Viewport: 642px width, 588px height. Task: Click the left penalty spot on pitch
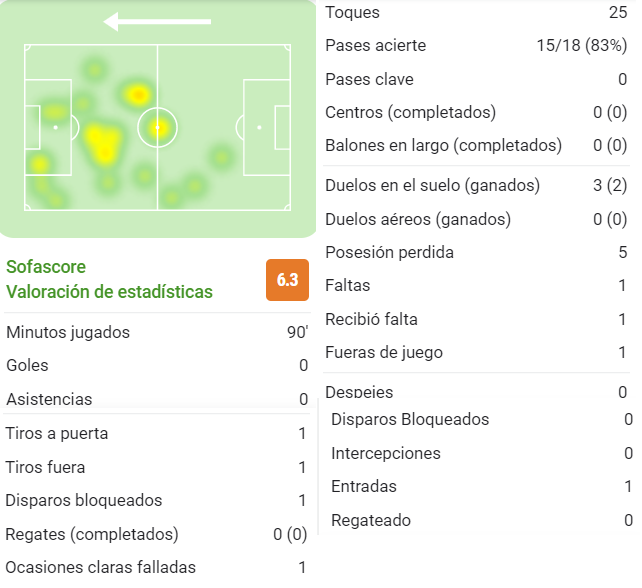point(56,128)
